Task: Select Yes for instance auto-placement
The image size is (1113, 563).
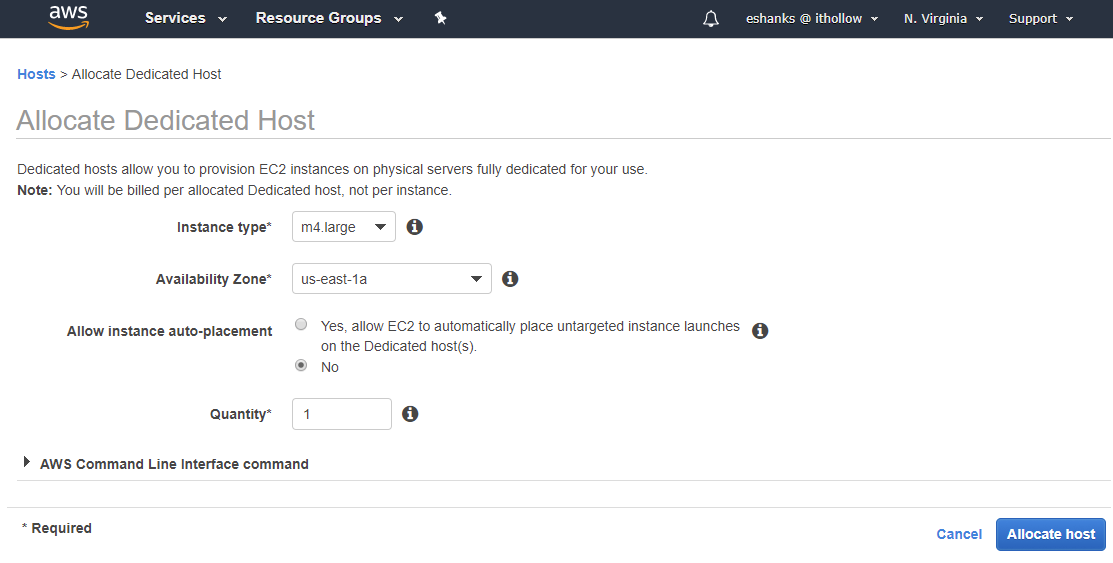Action: click(x=301, y=325)
